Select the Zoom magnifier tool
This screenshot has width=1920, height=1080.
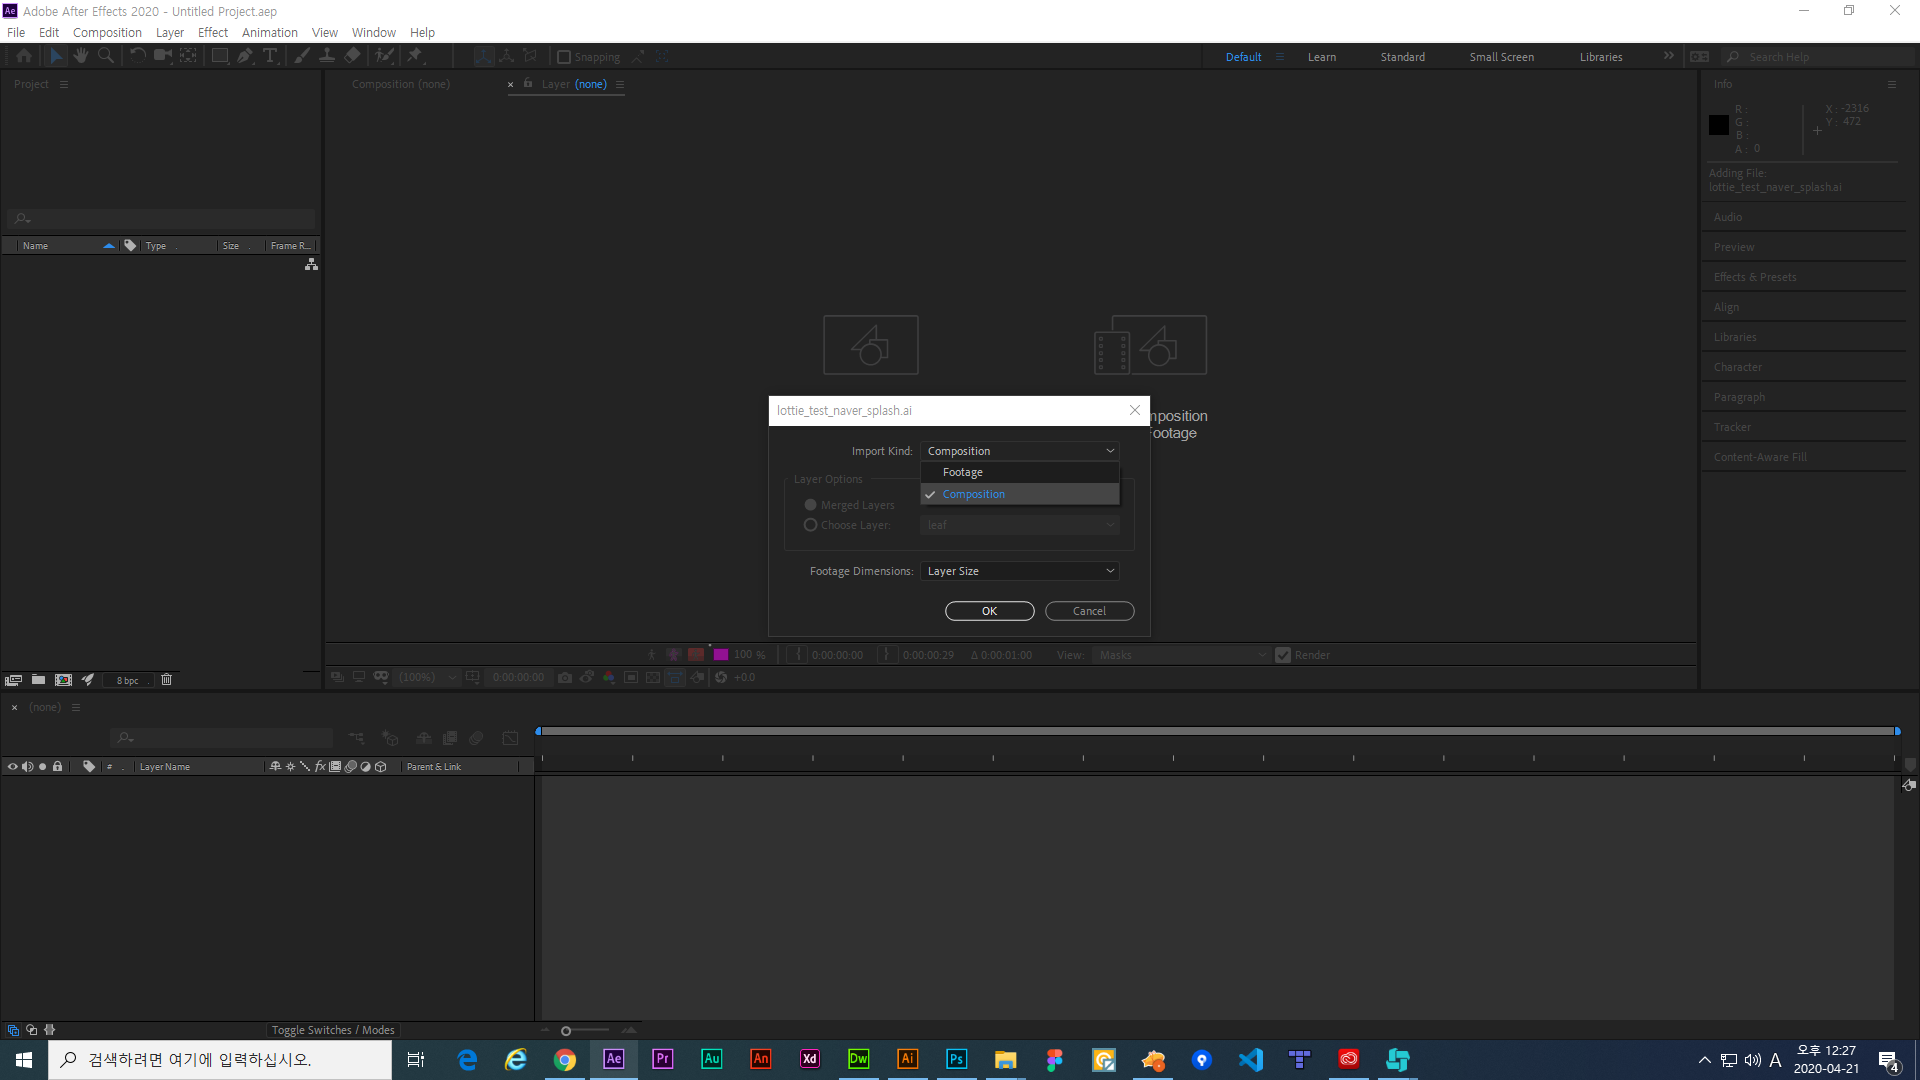coord(106,56)
